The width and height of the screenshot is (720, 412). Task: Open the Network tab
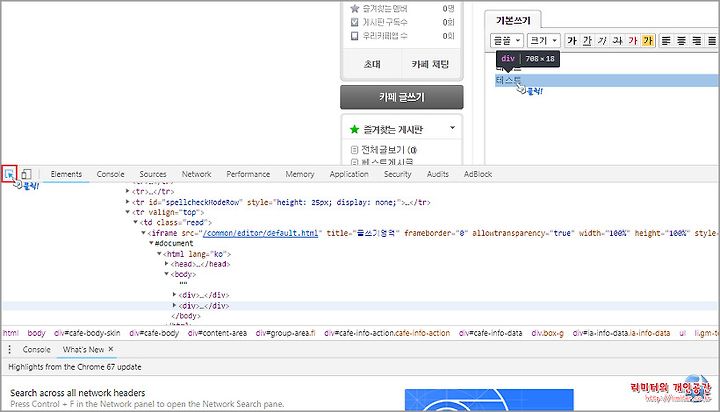197,174
